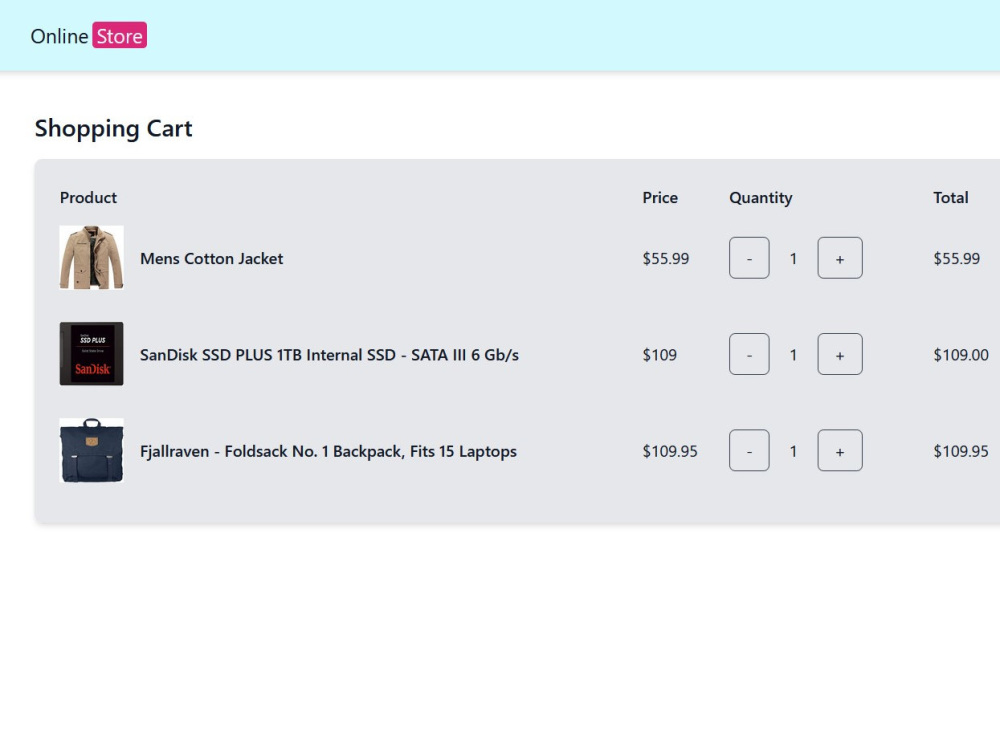
Task: Decrease quantity of SanDisk SSD PLUS
Action: tap(749, 354)
